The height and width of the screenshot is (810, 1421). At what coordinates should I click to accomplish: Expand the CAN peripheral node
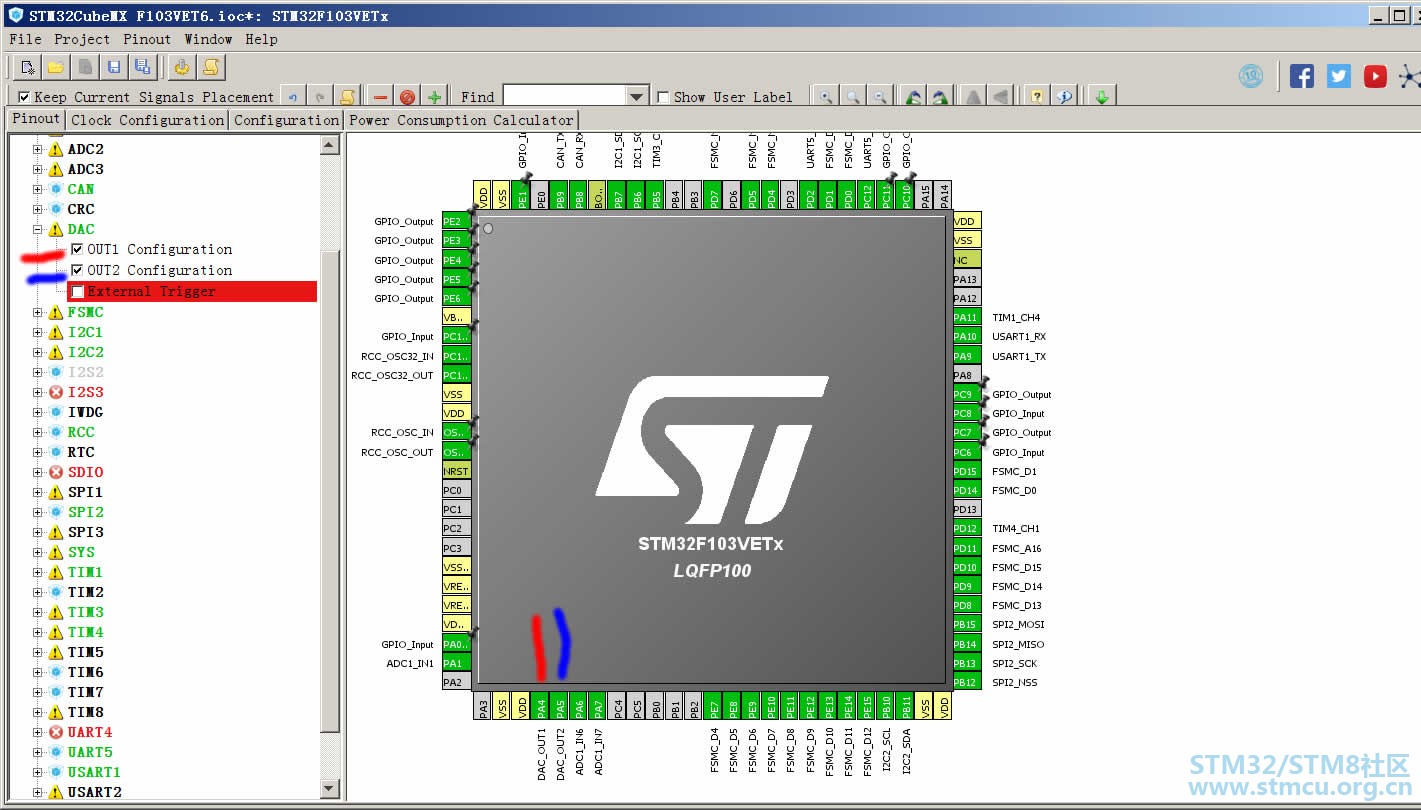click(38, 189)
